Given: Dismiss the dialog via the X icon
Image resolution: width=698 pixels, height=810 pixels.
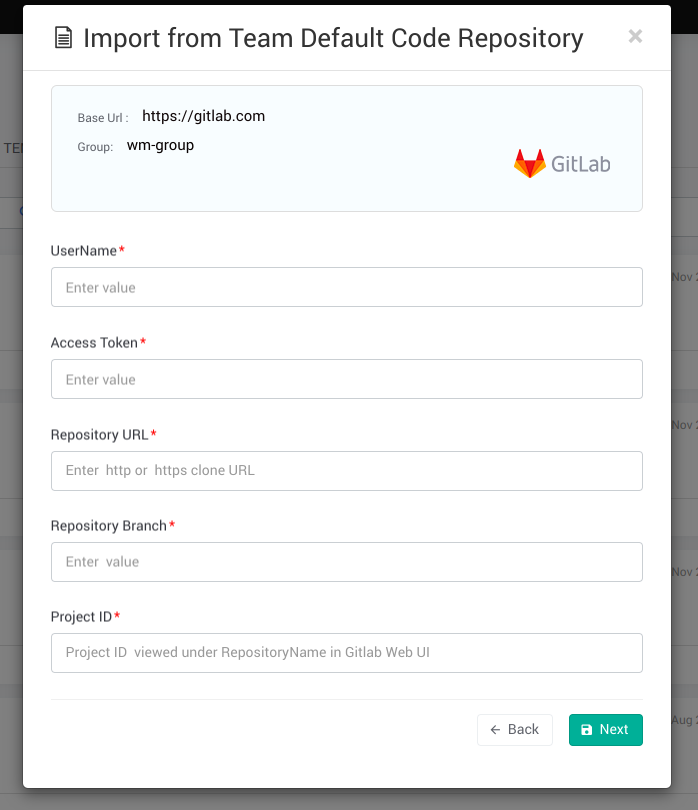Looking at the screenshot, I should tap(635, 36).
